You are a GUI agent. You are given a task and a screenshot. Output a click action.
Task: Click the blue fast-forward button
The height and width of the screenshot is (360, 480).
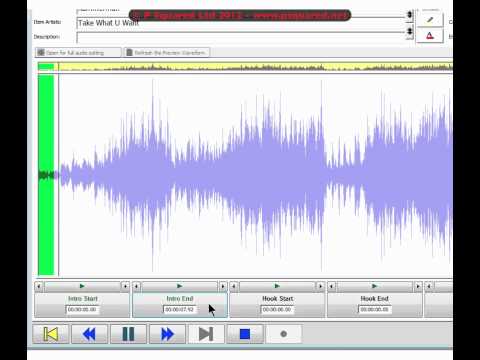coord(167,334)
